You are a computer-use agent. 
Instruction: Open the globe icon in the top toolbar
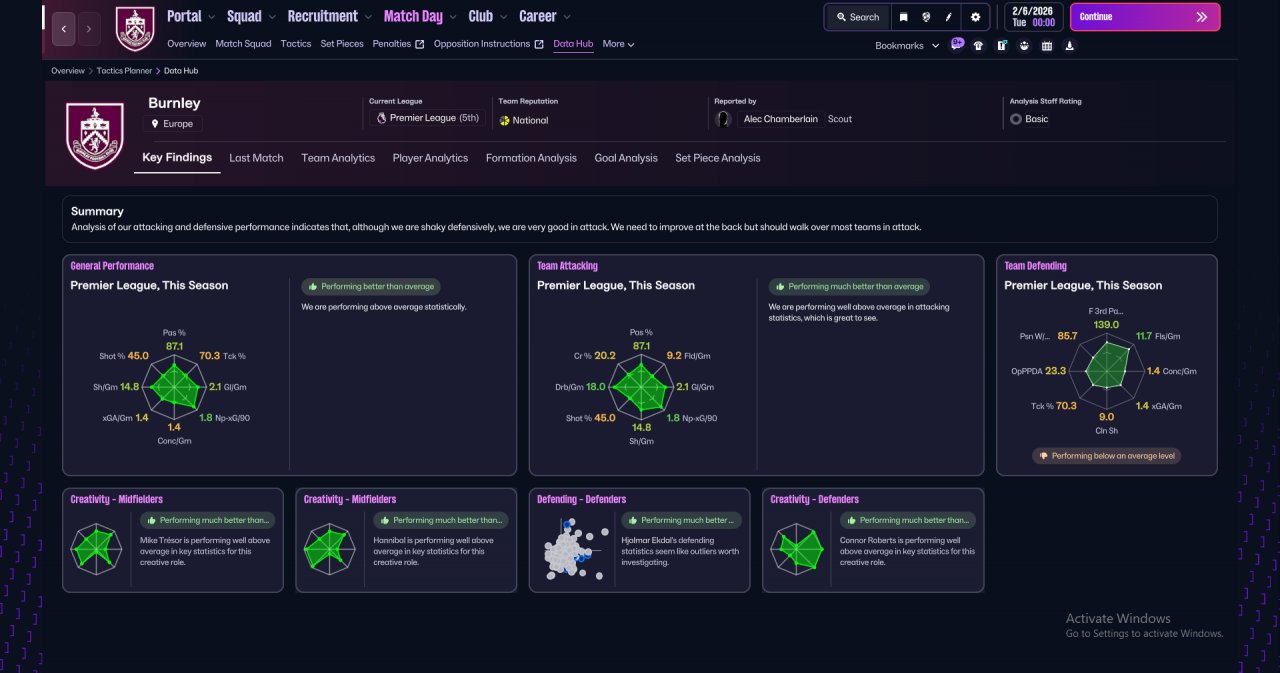(x=927, y=17)
